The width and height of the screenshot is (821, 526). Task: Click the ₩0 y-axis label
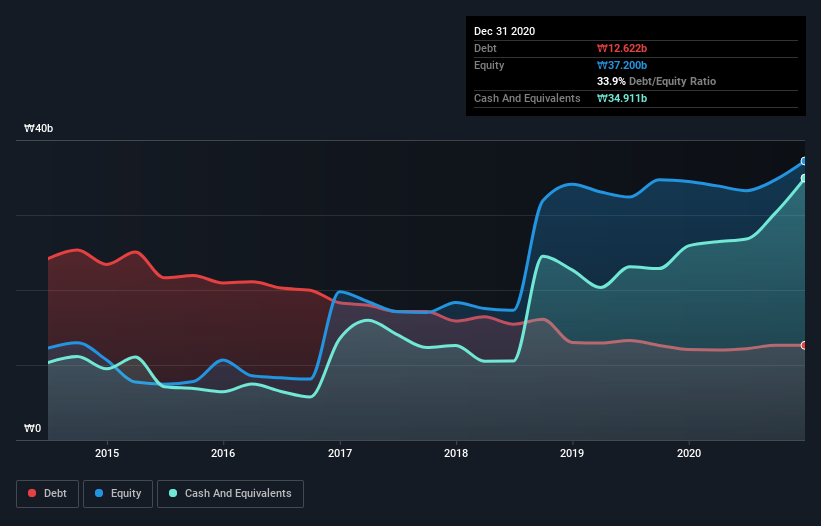[x=32, y=428]
